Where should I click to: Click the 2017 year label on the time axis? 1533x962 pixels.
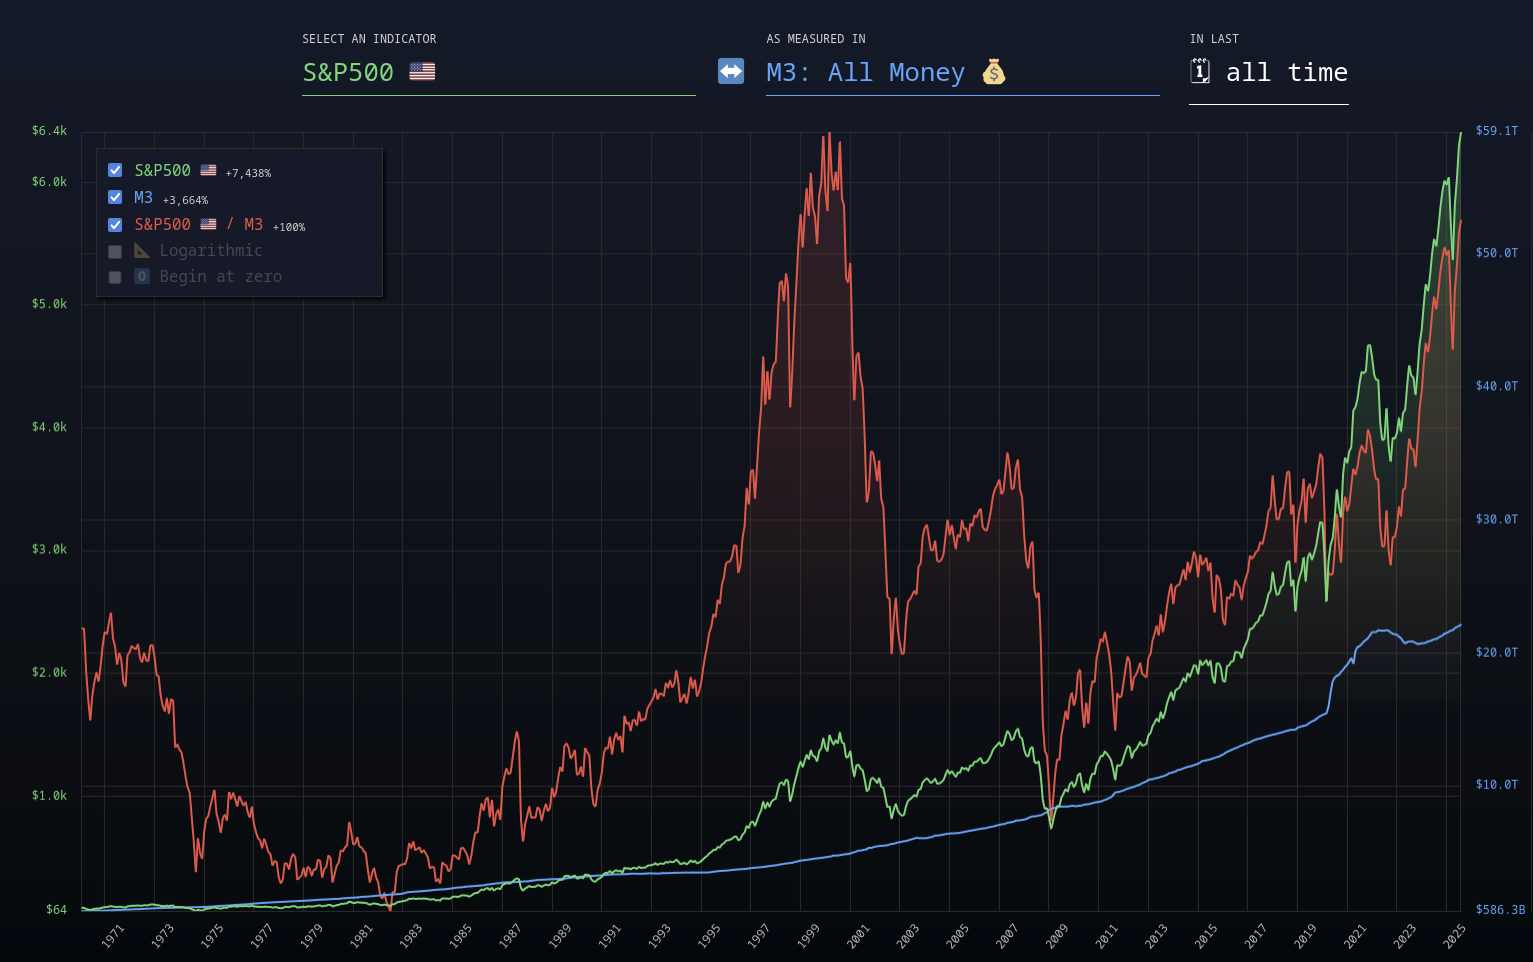tap(1256, 936)
